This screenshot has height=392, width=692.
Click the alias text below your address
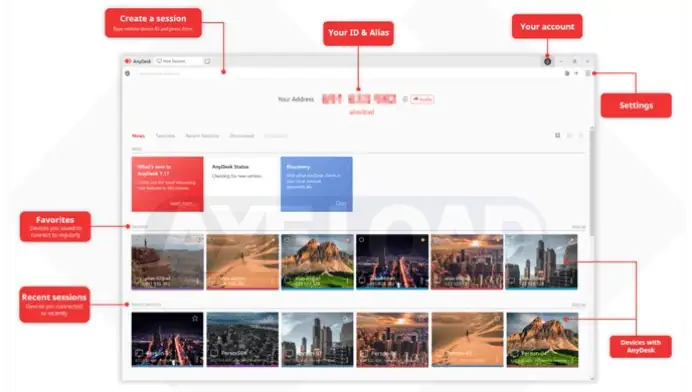pyautogui.click(x=362, y=112)
